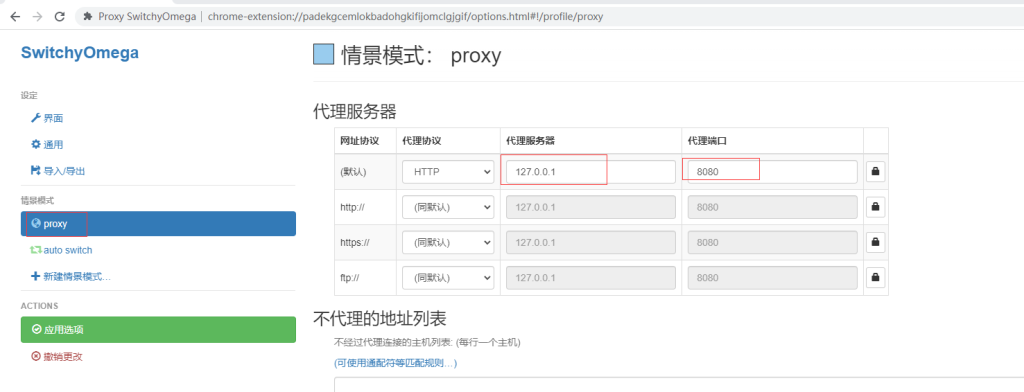Click 撤销更改 to revert changes
1024x392 pixels.
(x=57, y=357)
